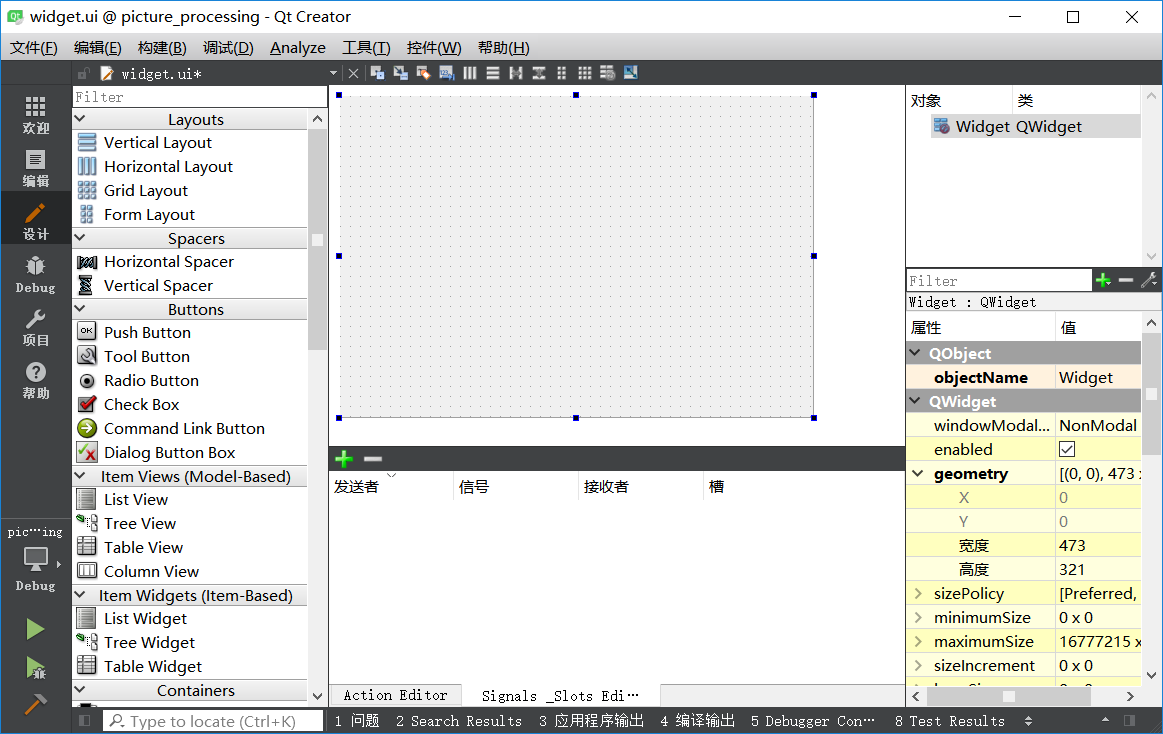Open the 编译输出 output pane
The width and height of the screenshot is (1163, 734).
(x=697, y=721)
